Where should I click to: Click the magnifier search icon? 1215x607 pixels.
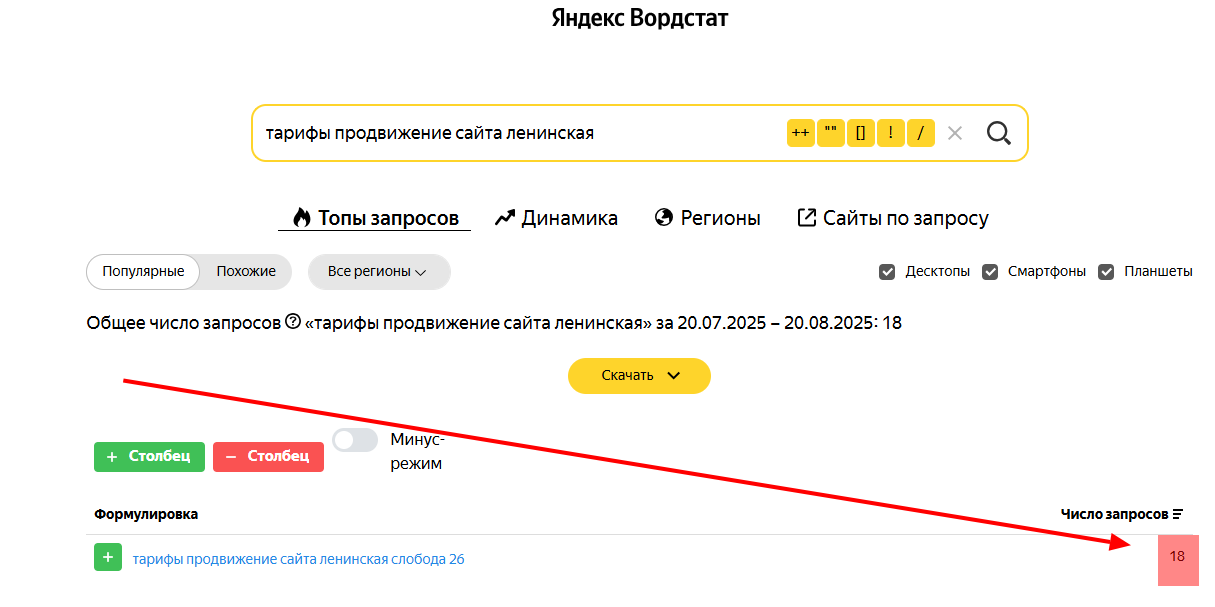[x=998, y=133]
